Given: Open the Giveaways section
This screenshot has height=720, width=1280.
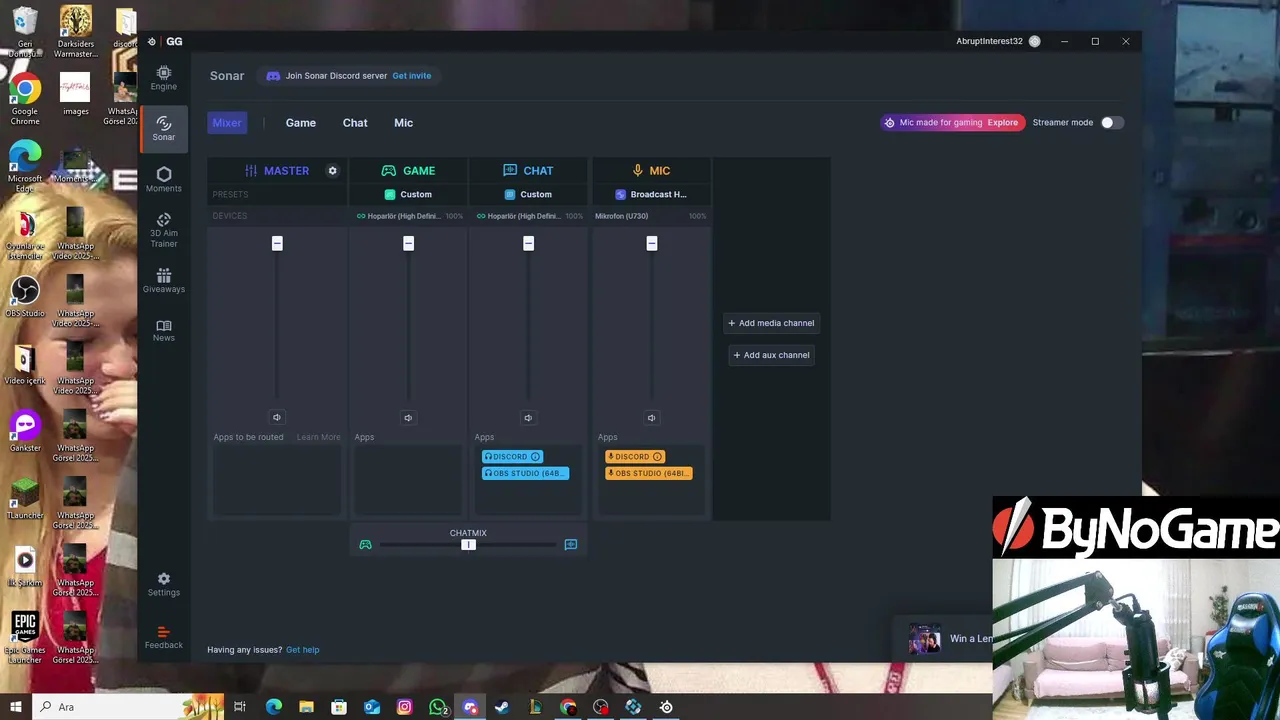Looking at the screenshot, I should point(164,281).
